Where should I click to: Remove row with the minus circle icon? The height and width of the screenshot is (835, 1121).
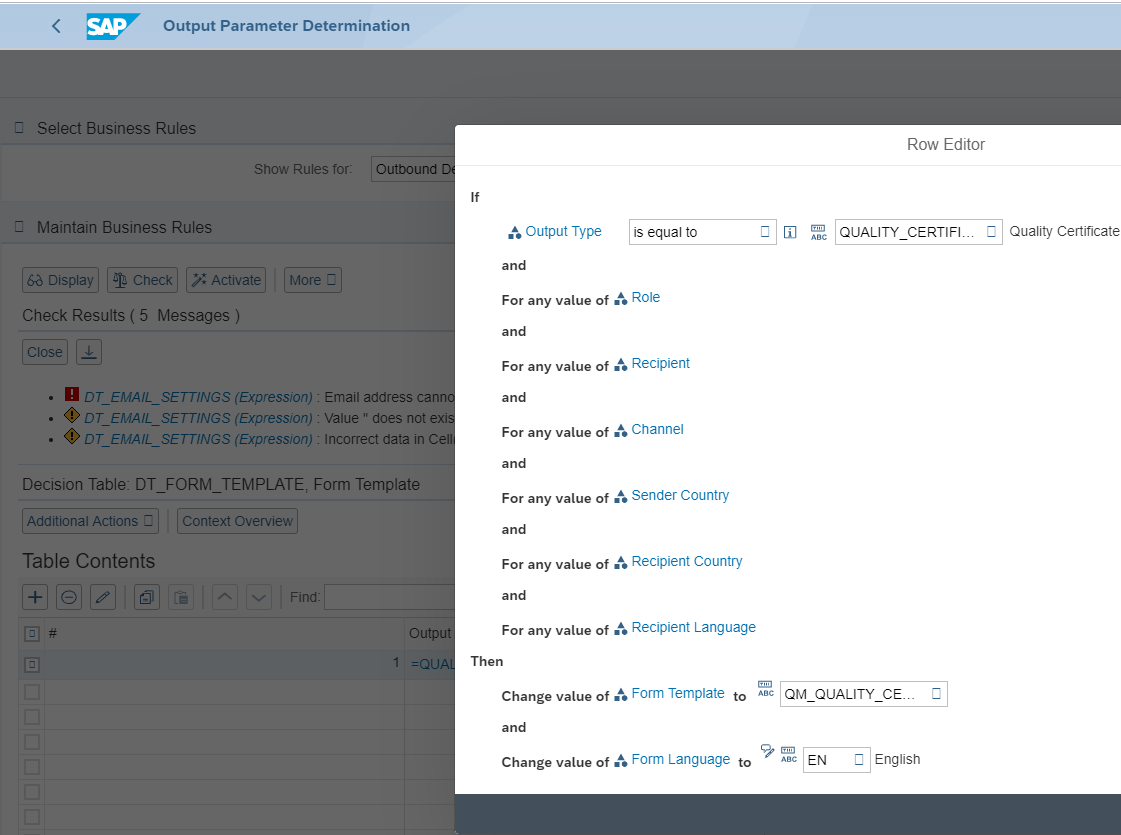click(69, 597)
